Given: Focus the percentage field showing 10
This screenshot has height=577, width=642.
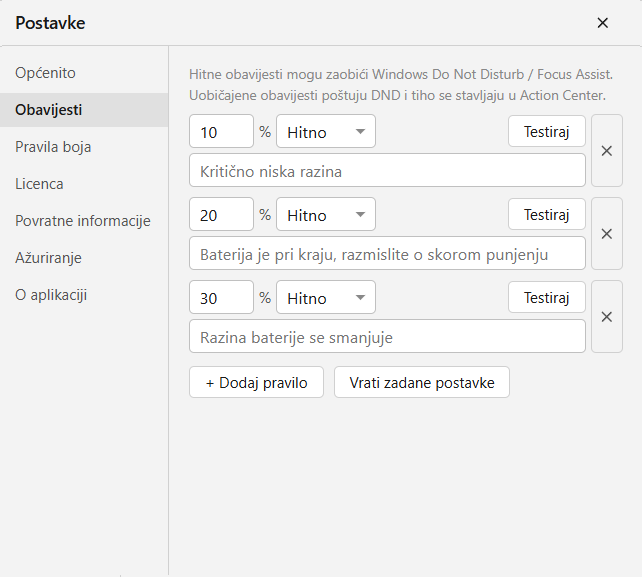Looking at the screenshot, I should tap(222, 131).
